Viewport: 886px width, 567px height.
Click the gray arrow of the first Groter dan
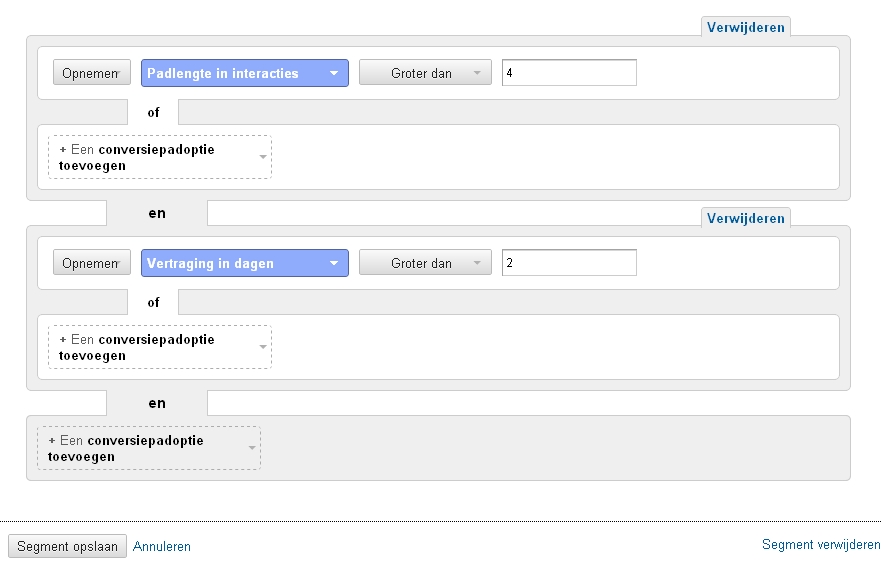477,73
